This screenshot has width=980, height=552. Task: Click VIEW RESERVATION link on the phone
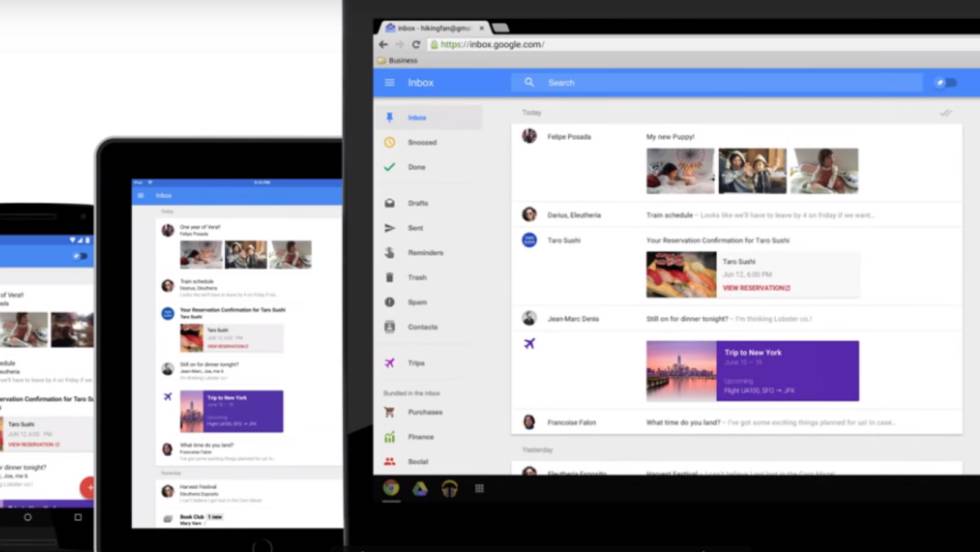pyautogui.click(x=34, y=444)
